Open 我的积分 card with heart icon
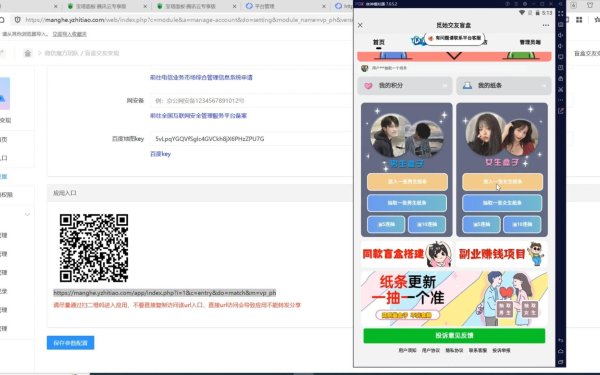Viewport: 600px width, 375px height. tap(405, 86)
